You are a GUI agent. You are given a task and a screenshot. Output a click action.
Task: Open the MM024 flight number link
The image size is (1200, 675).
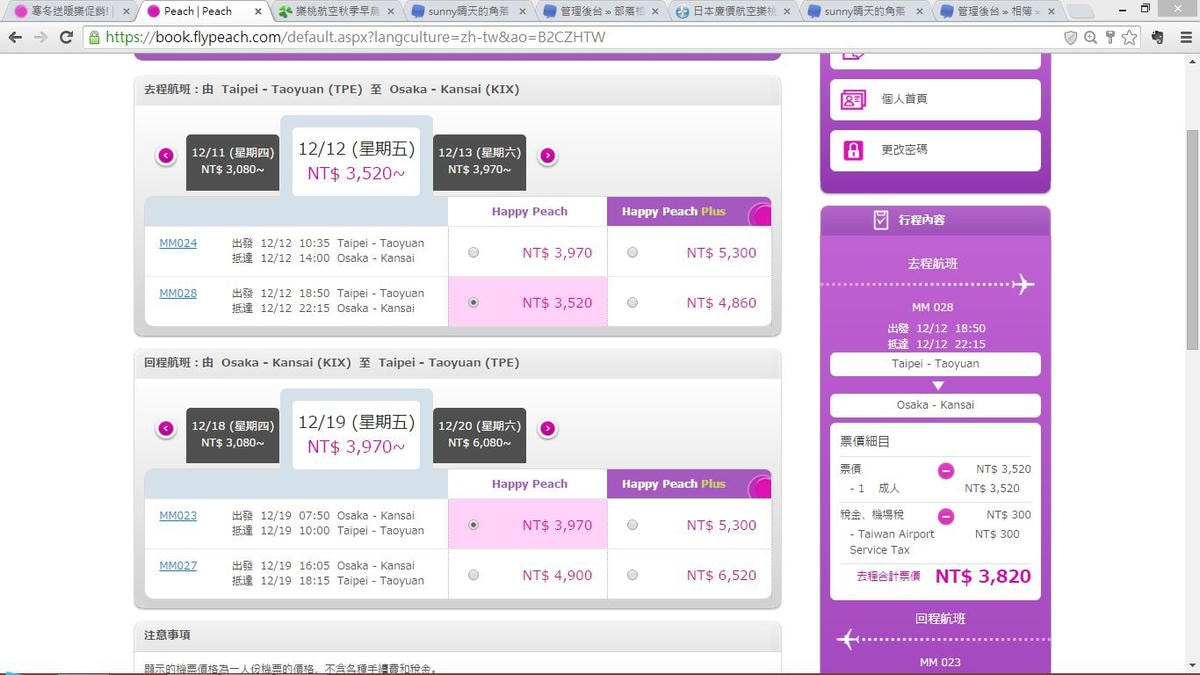pos(178,243)
